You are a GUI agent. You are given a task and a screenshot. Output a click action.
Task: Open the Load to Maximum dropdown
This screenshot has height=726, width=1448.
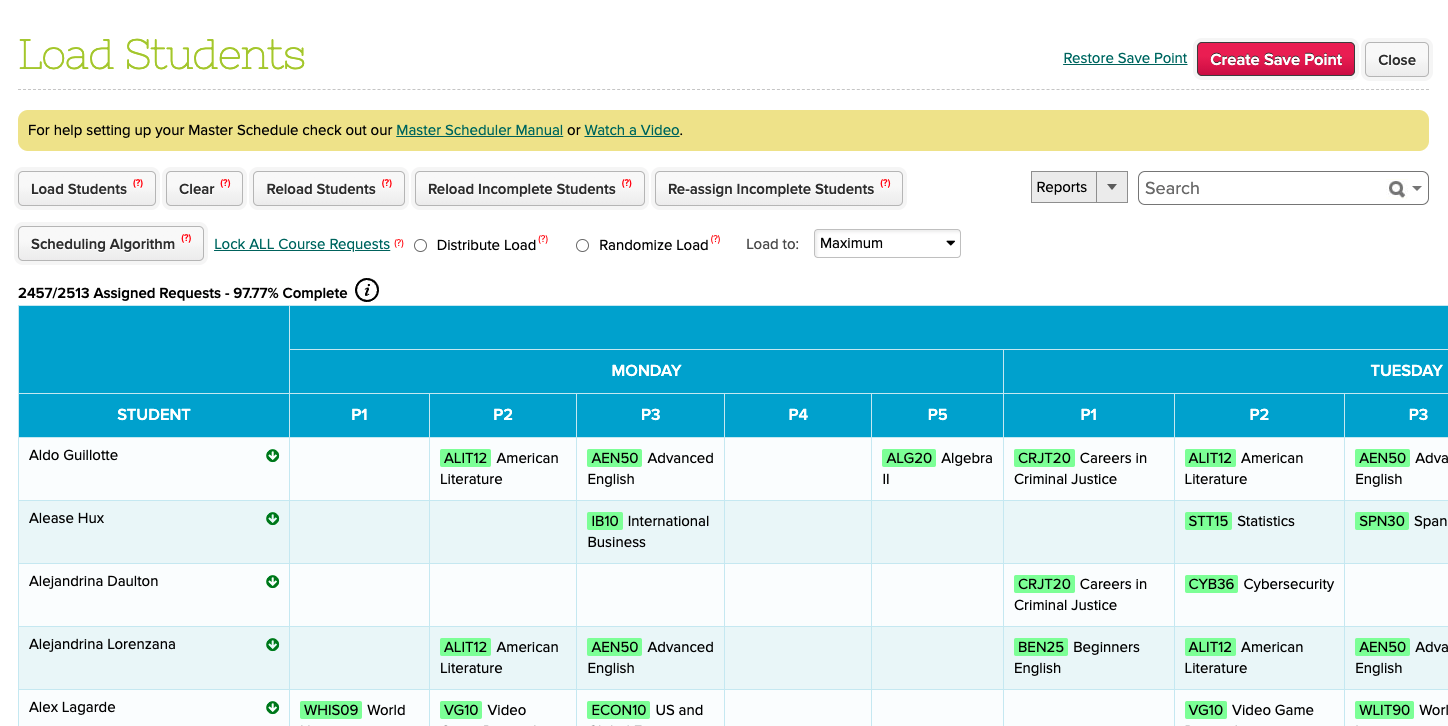click(x=887, y=243)
